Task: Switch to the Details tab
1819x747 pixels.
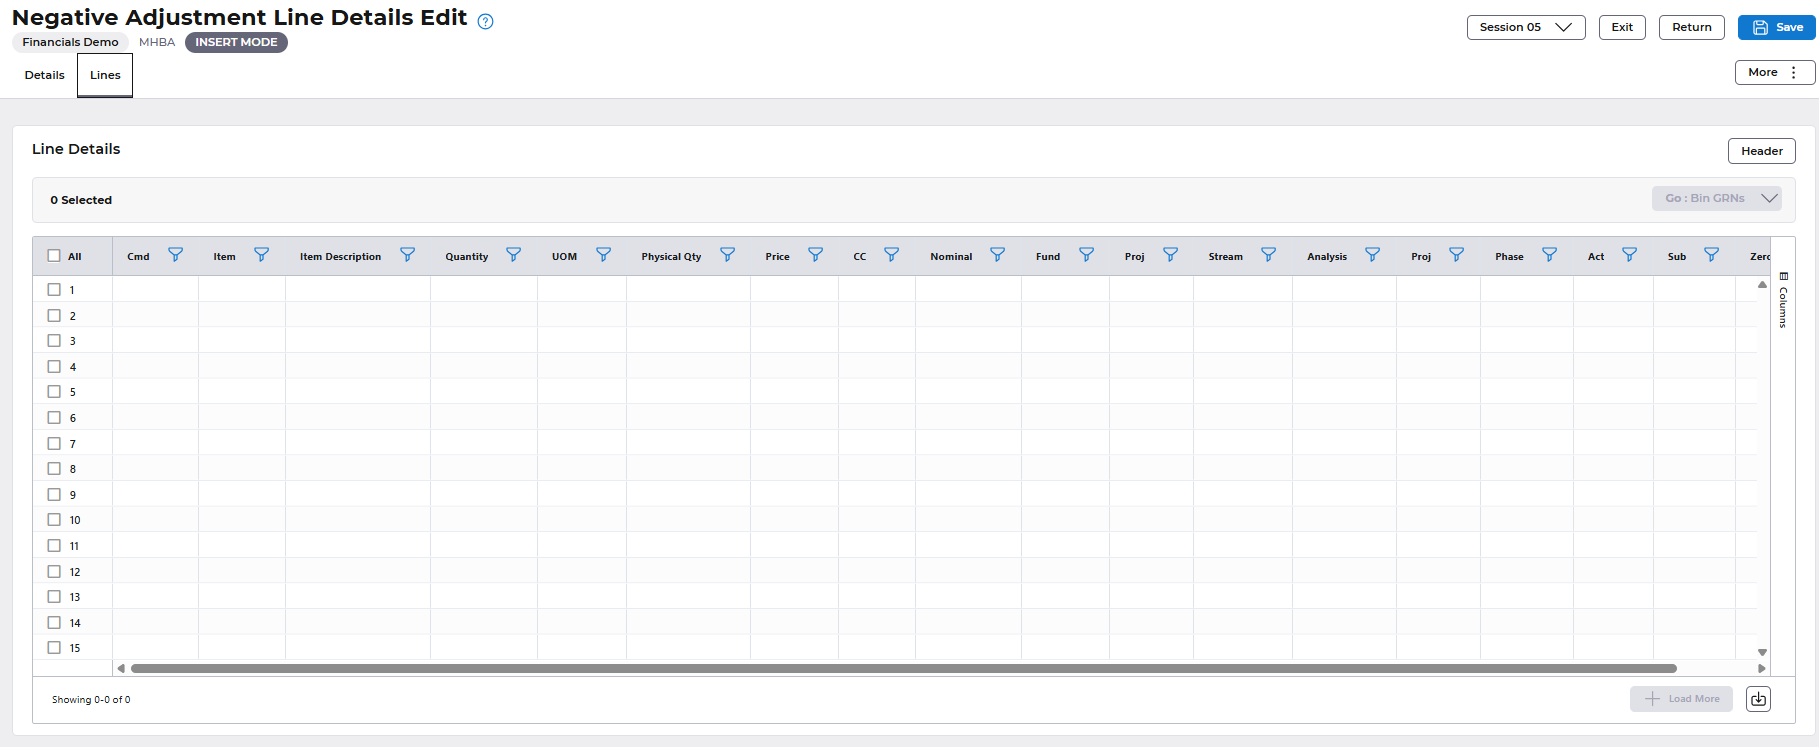Action: coord(45,75)
